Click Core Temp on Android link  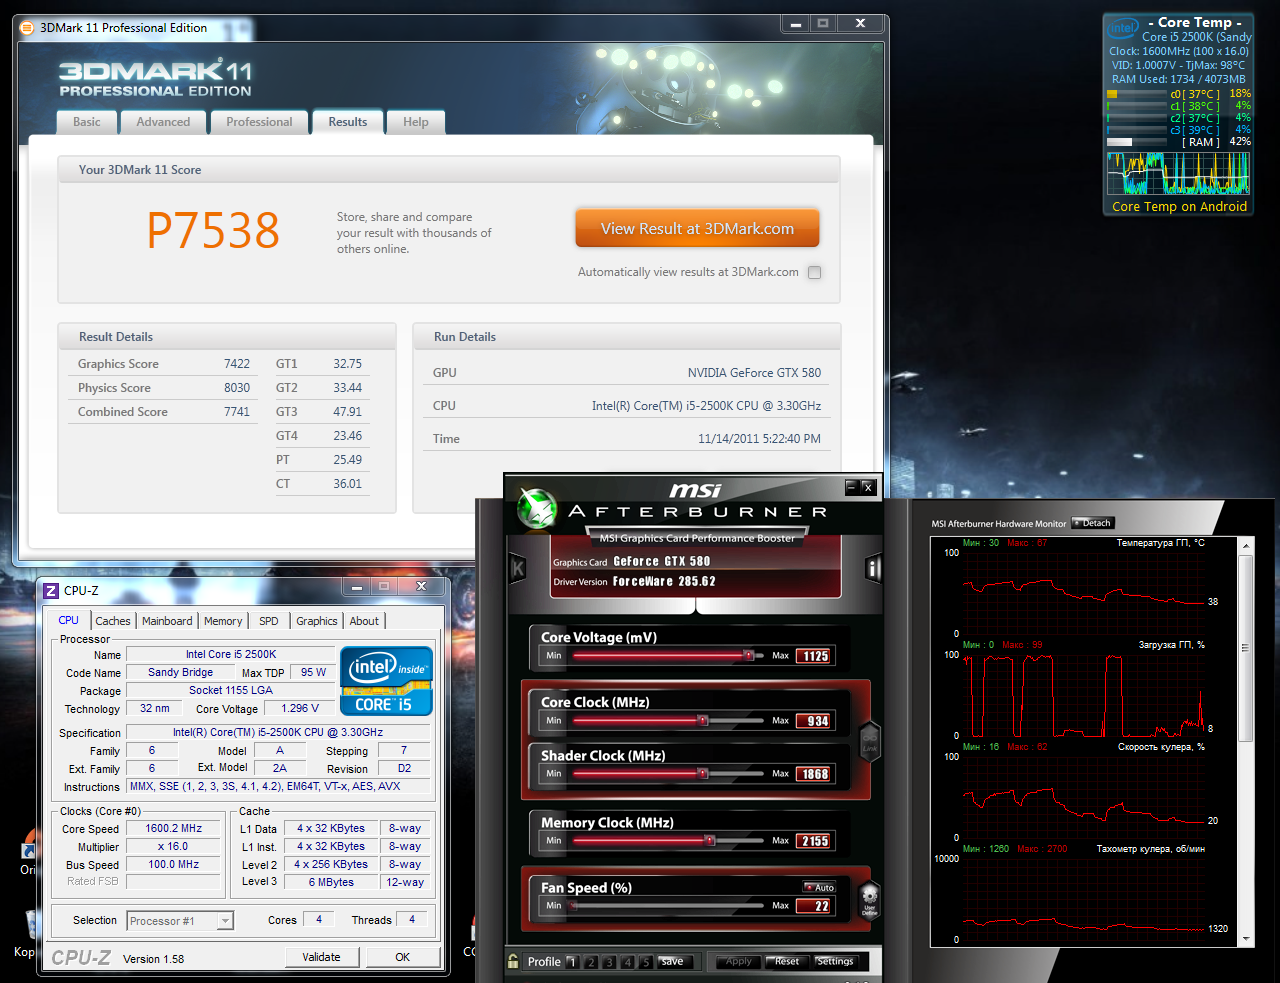pyautogui.click(x=1179, y=207)
